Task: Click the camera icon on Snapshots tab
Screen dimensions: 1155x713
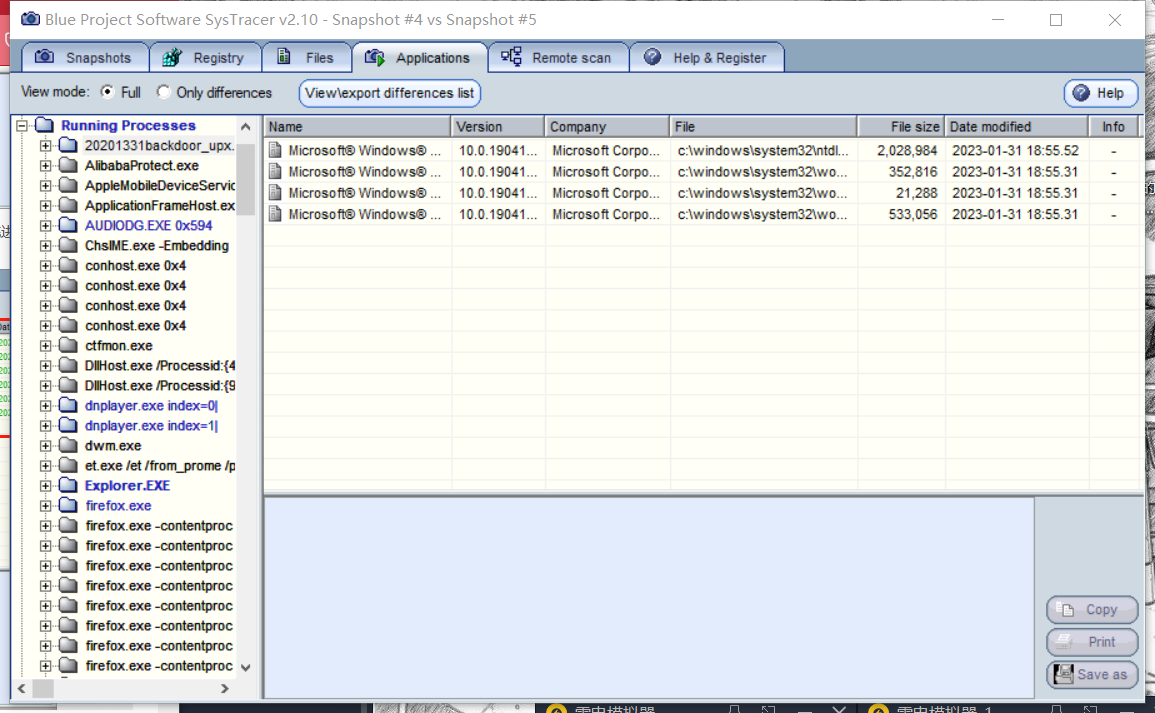Action: (x=44, y=57)
